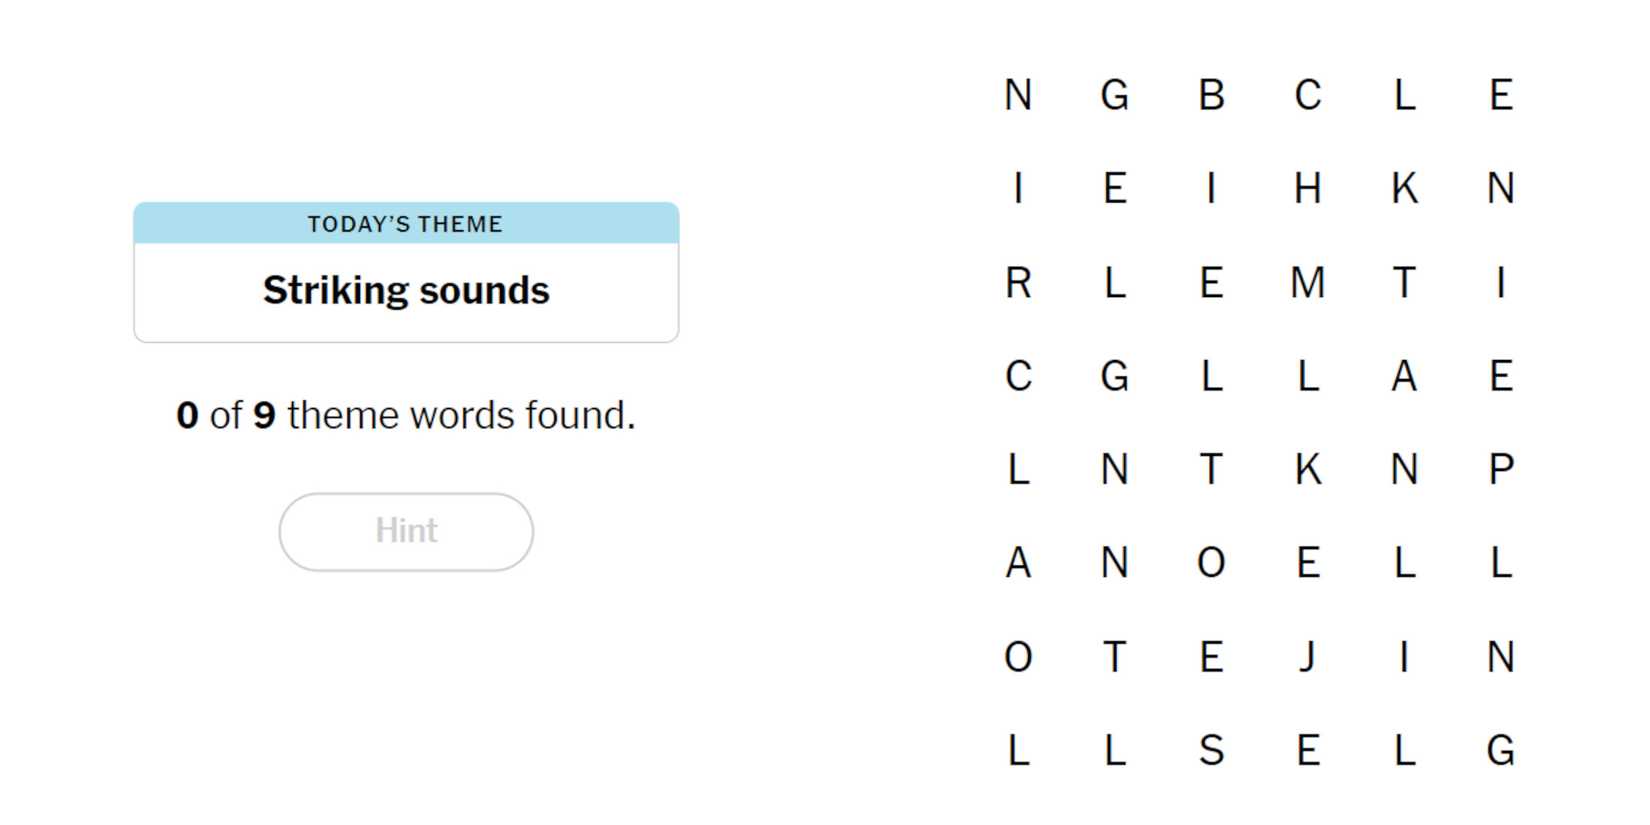
Task: Select the T between O and E
Action: tap(1114, 657)
